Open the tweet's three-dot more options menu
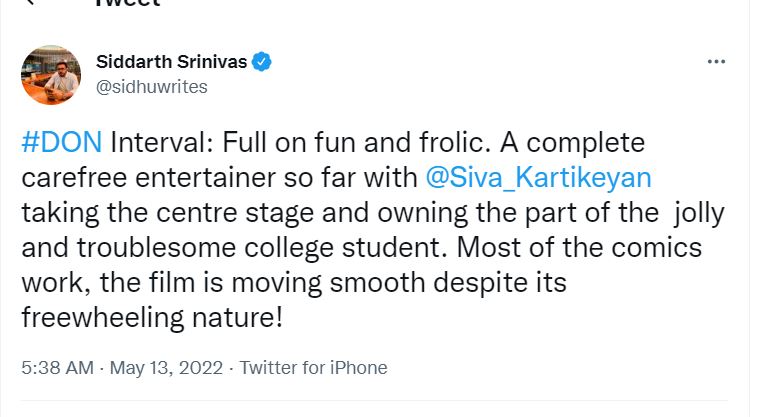The width and height of the screenshot is (760, 417). pyautogui.click(x=716, y=62)
